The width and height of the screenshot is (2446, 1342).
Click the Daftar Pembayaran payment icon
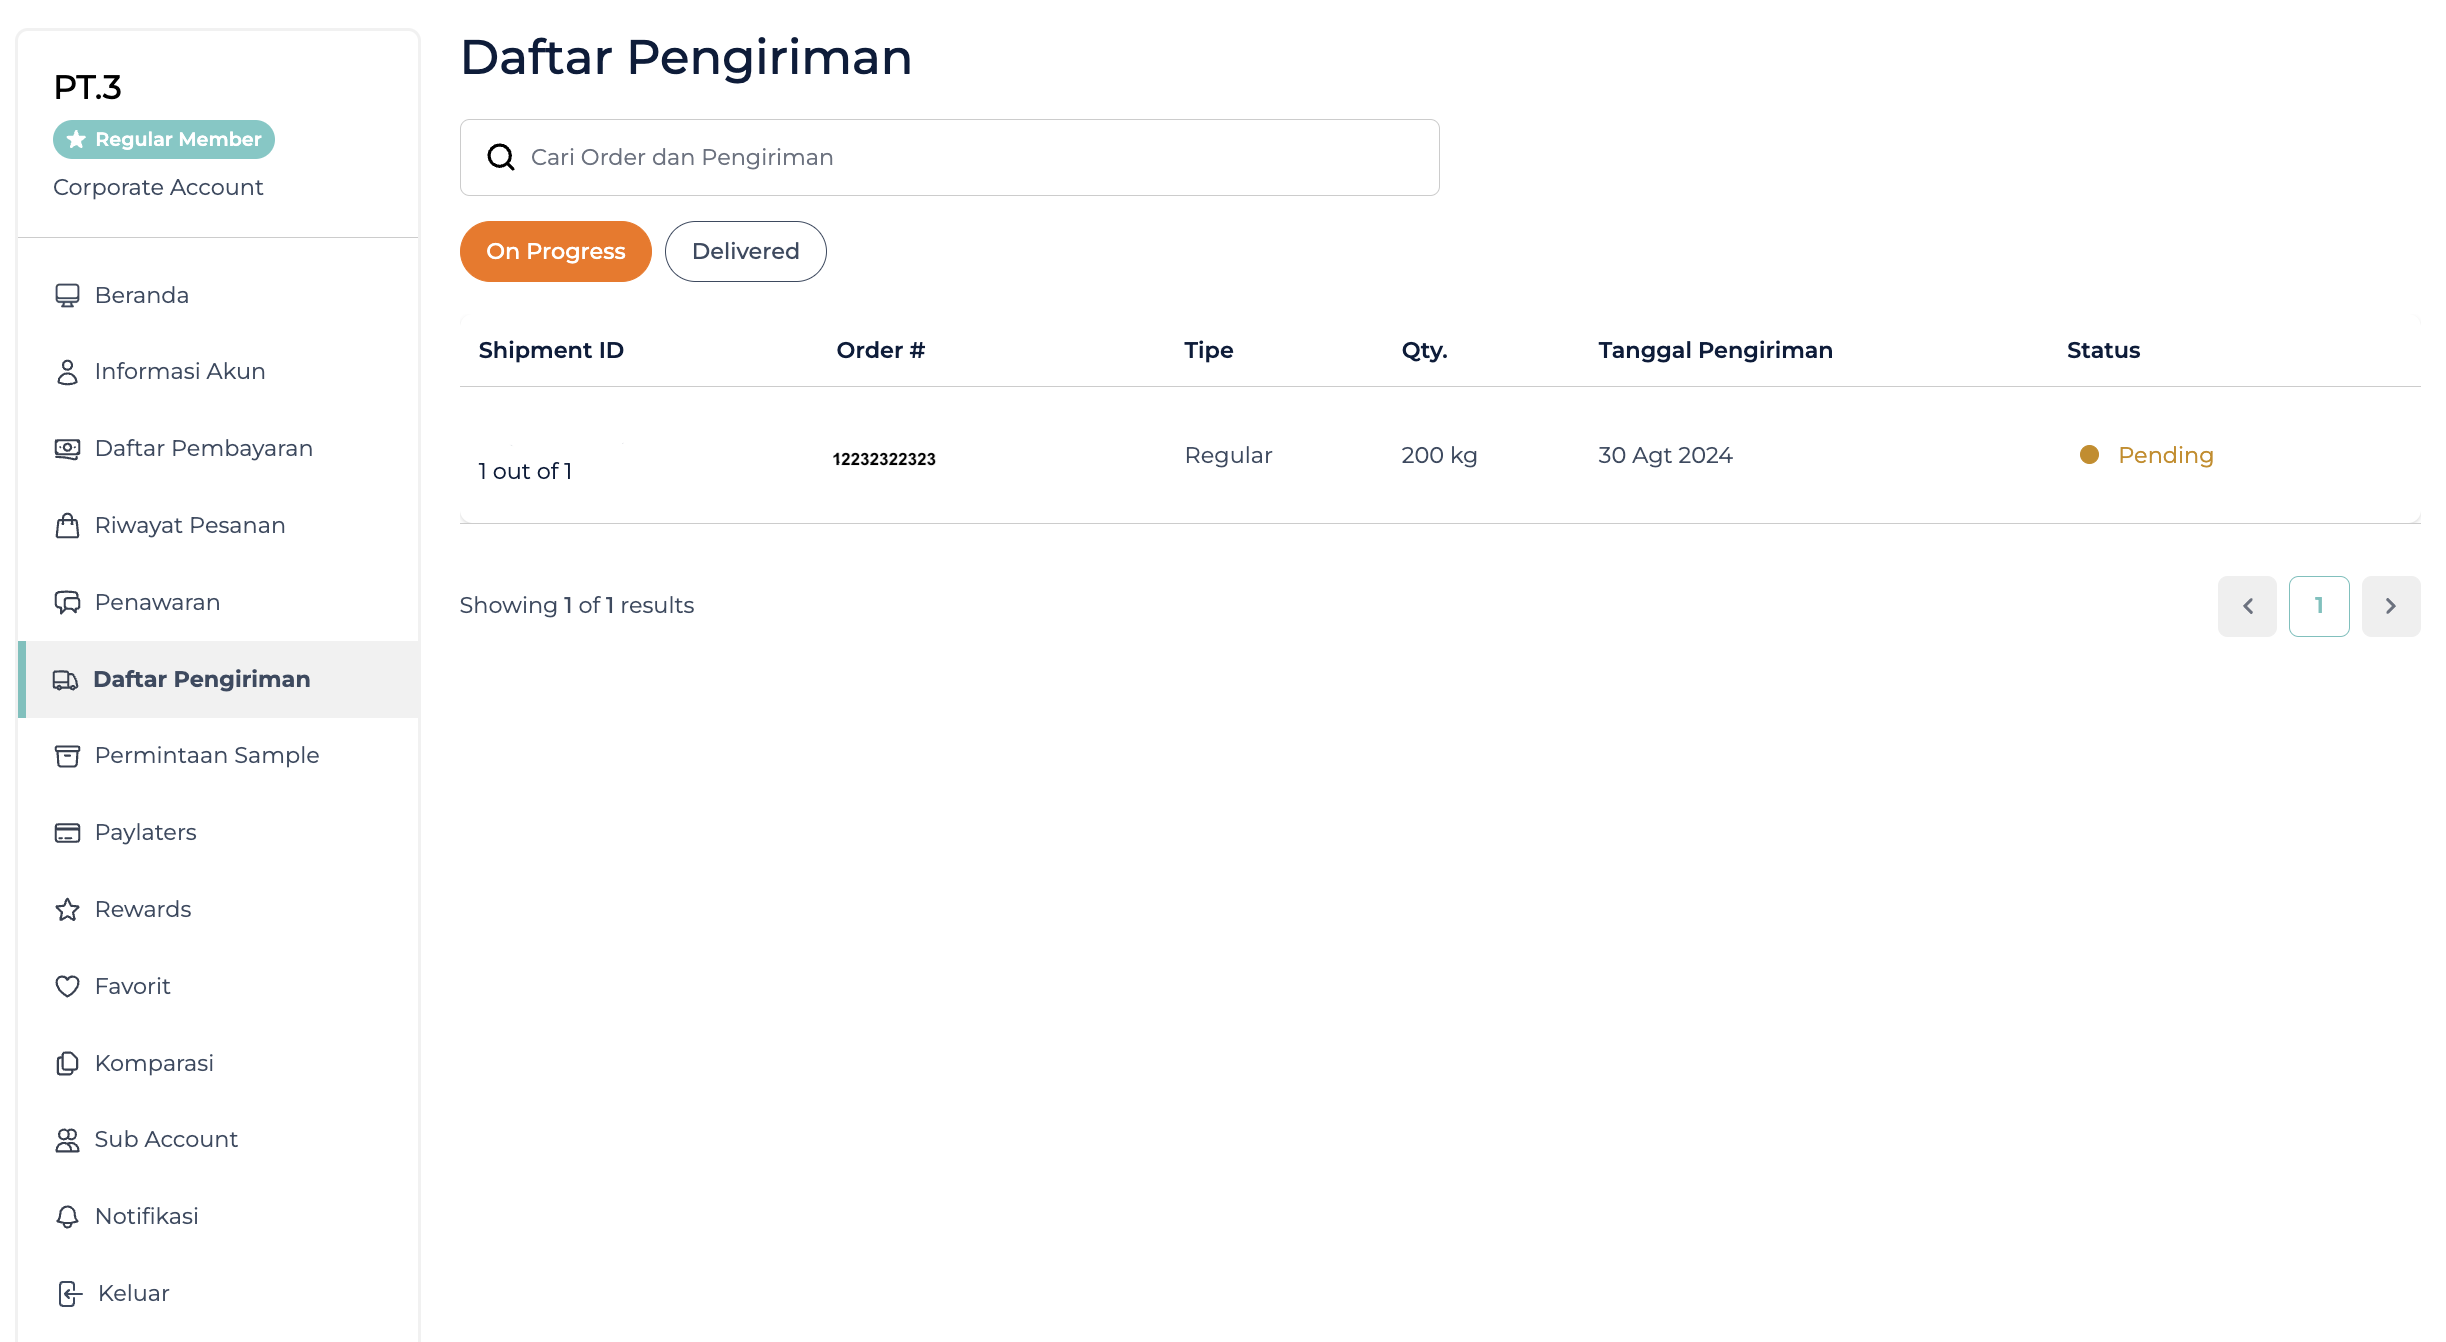coord(66,448)
